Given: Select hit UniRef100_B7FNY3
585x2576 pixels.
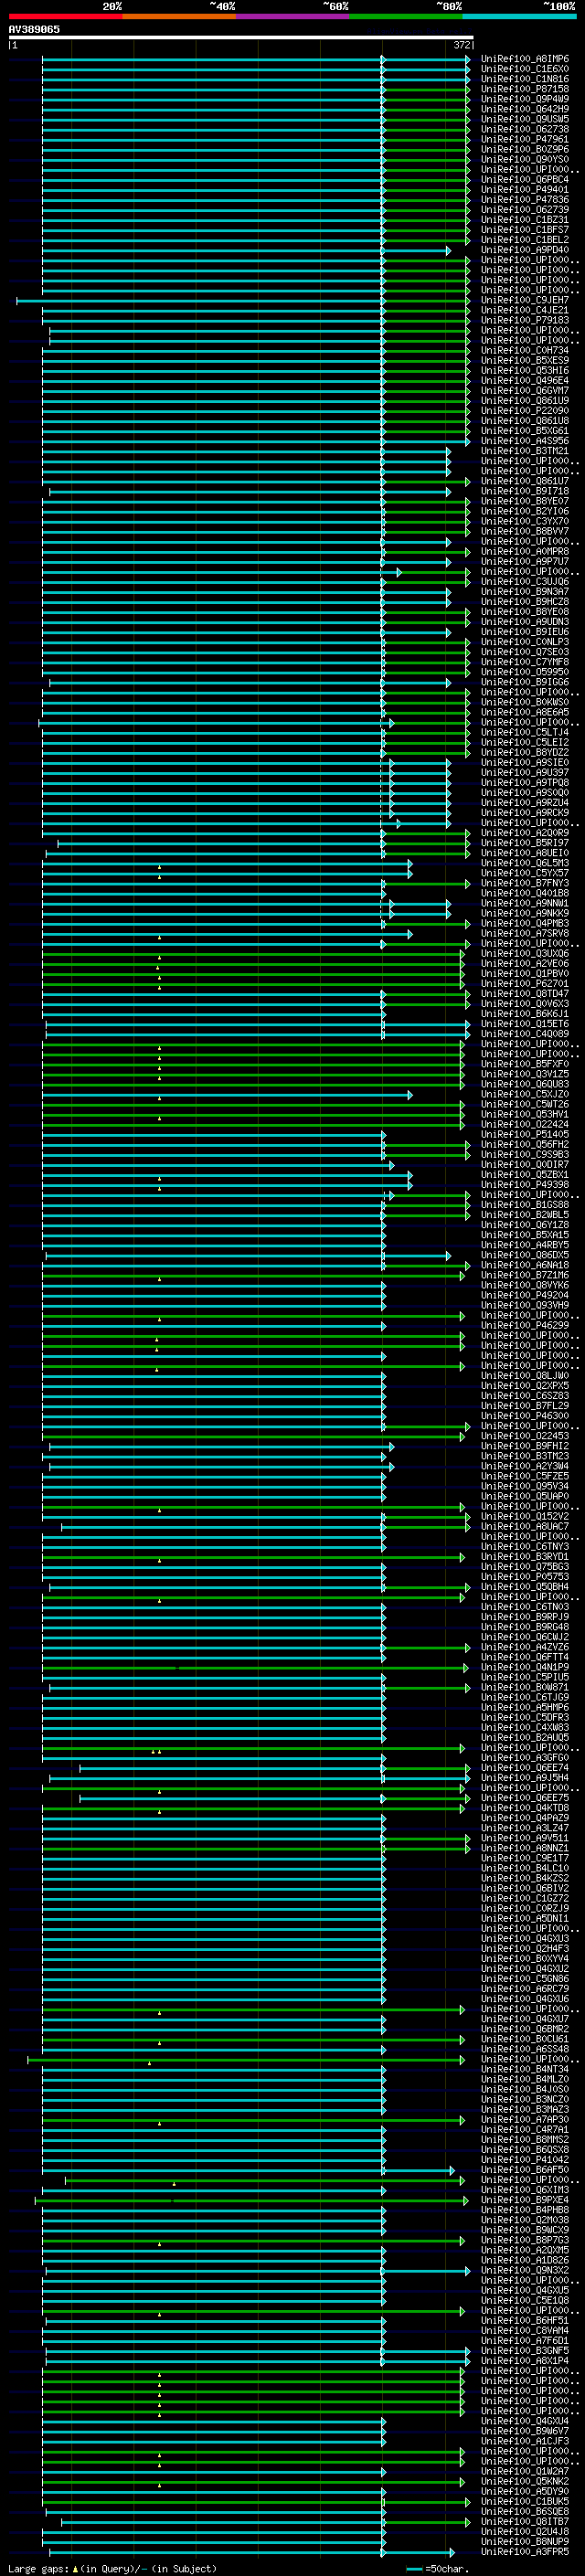Looking at the screenshot, I should coord(524,883).
